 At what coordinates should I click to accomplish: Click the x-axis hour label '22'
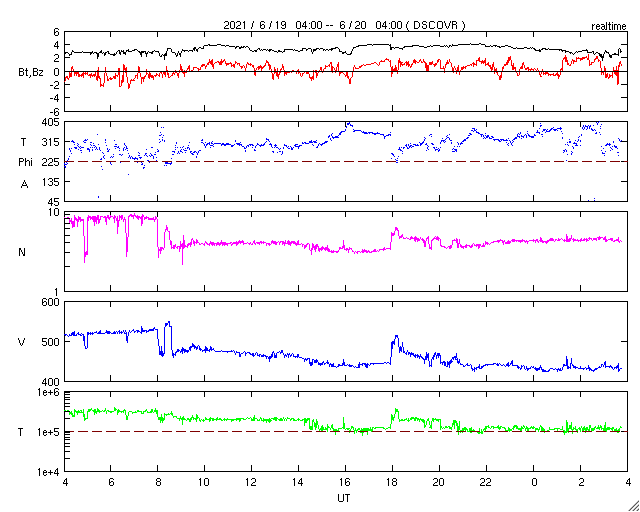coord(486,483)
